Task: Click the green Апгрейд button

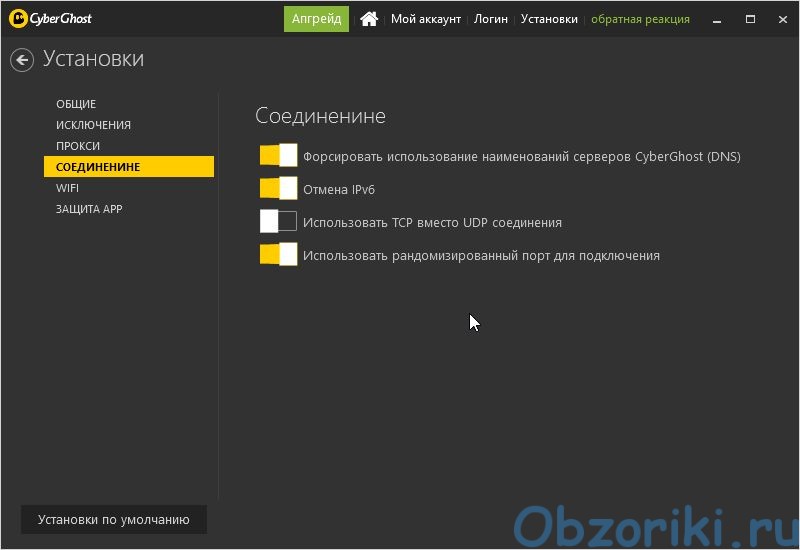Action: [316, 19]
